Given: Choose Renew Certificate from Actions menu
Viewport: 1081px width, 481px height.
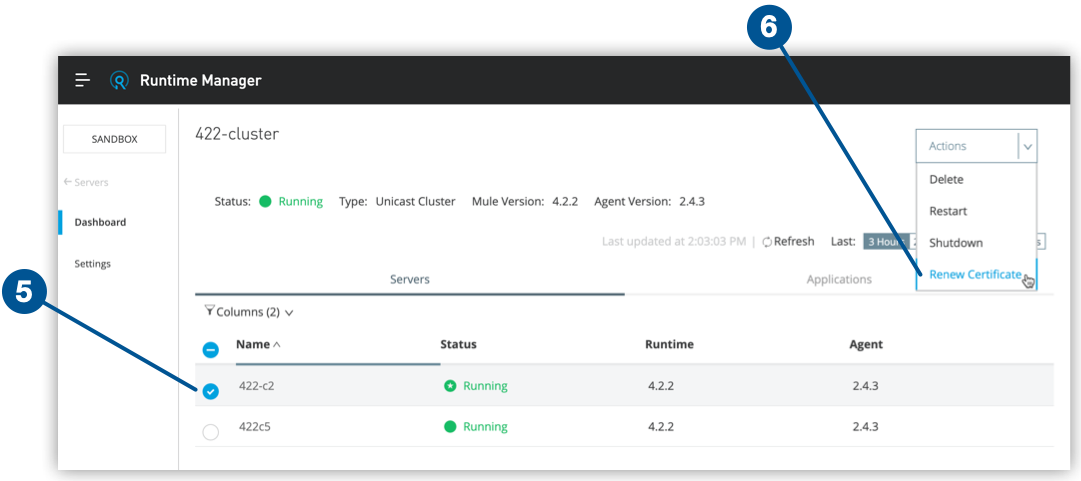Looking at the screenshot, I should (x=974, y=275).
